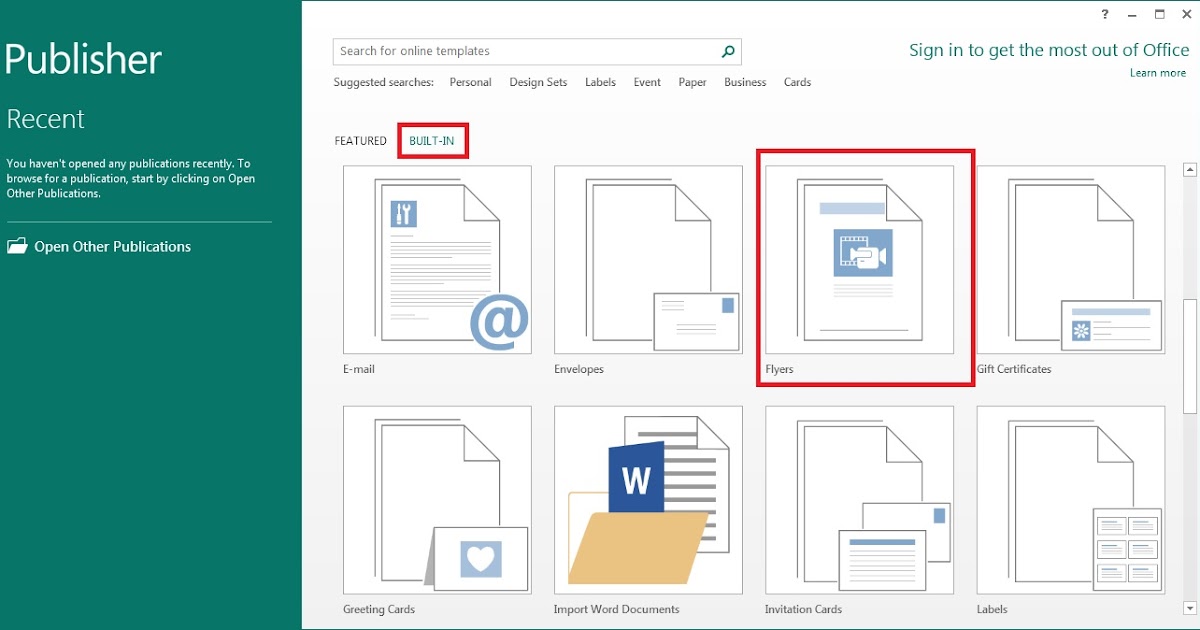Open the E-mail template category
The height and width of the screenshot is (630, 1200).
437,260
